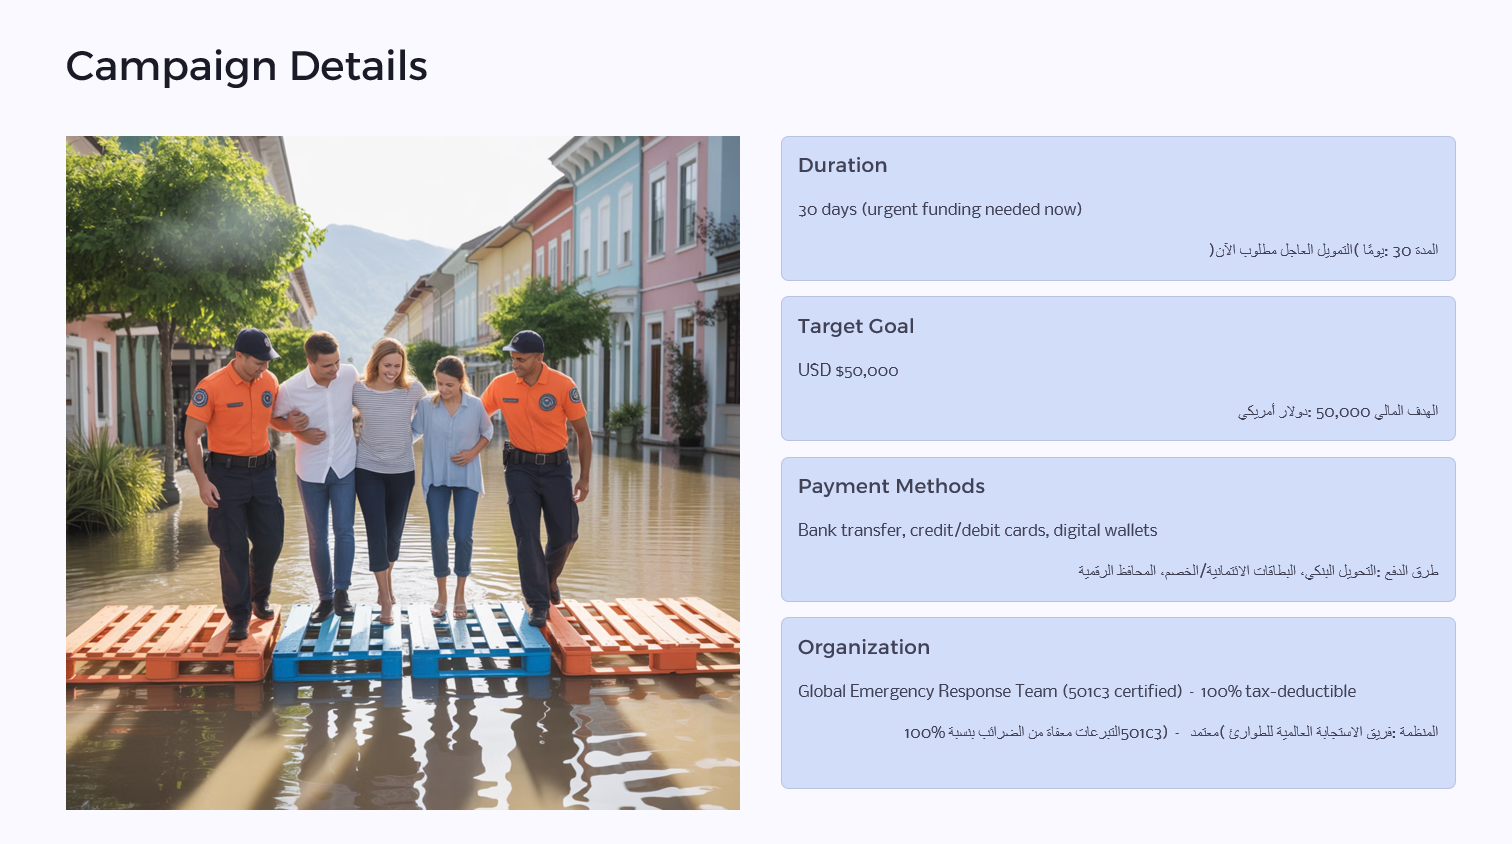The image size is (1512, 844).
Task: Select the '30 days (urgent funding needed now)' text
Action: (x=939, y=209)
